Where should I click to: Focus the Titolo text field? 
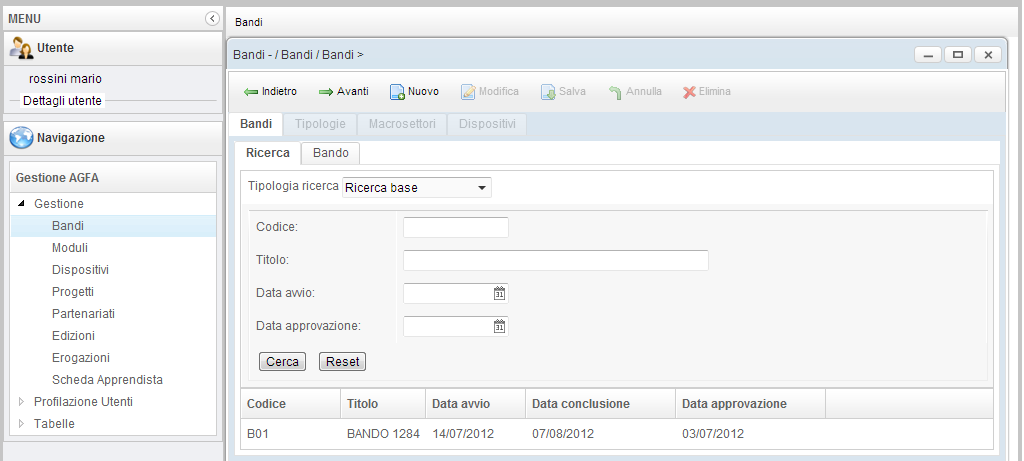(x=555, y=261)
